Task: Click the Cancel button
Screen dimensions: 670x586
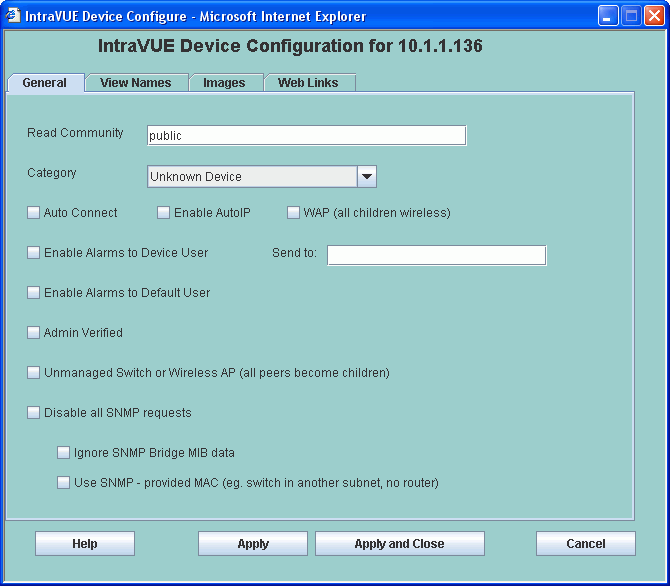Action: pos(586,544)
